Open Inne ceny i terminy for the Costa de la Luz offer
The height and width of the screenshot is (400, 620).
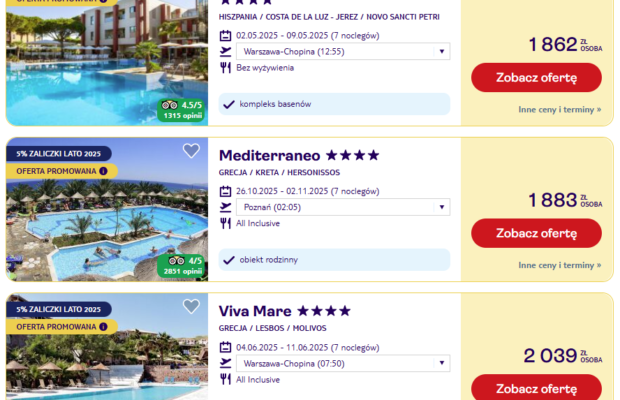pos(560,109)
